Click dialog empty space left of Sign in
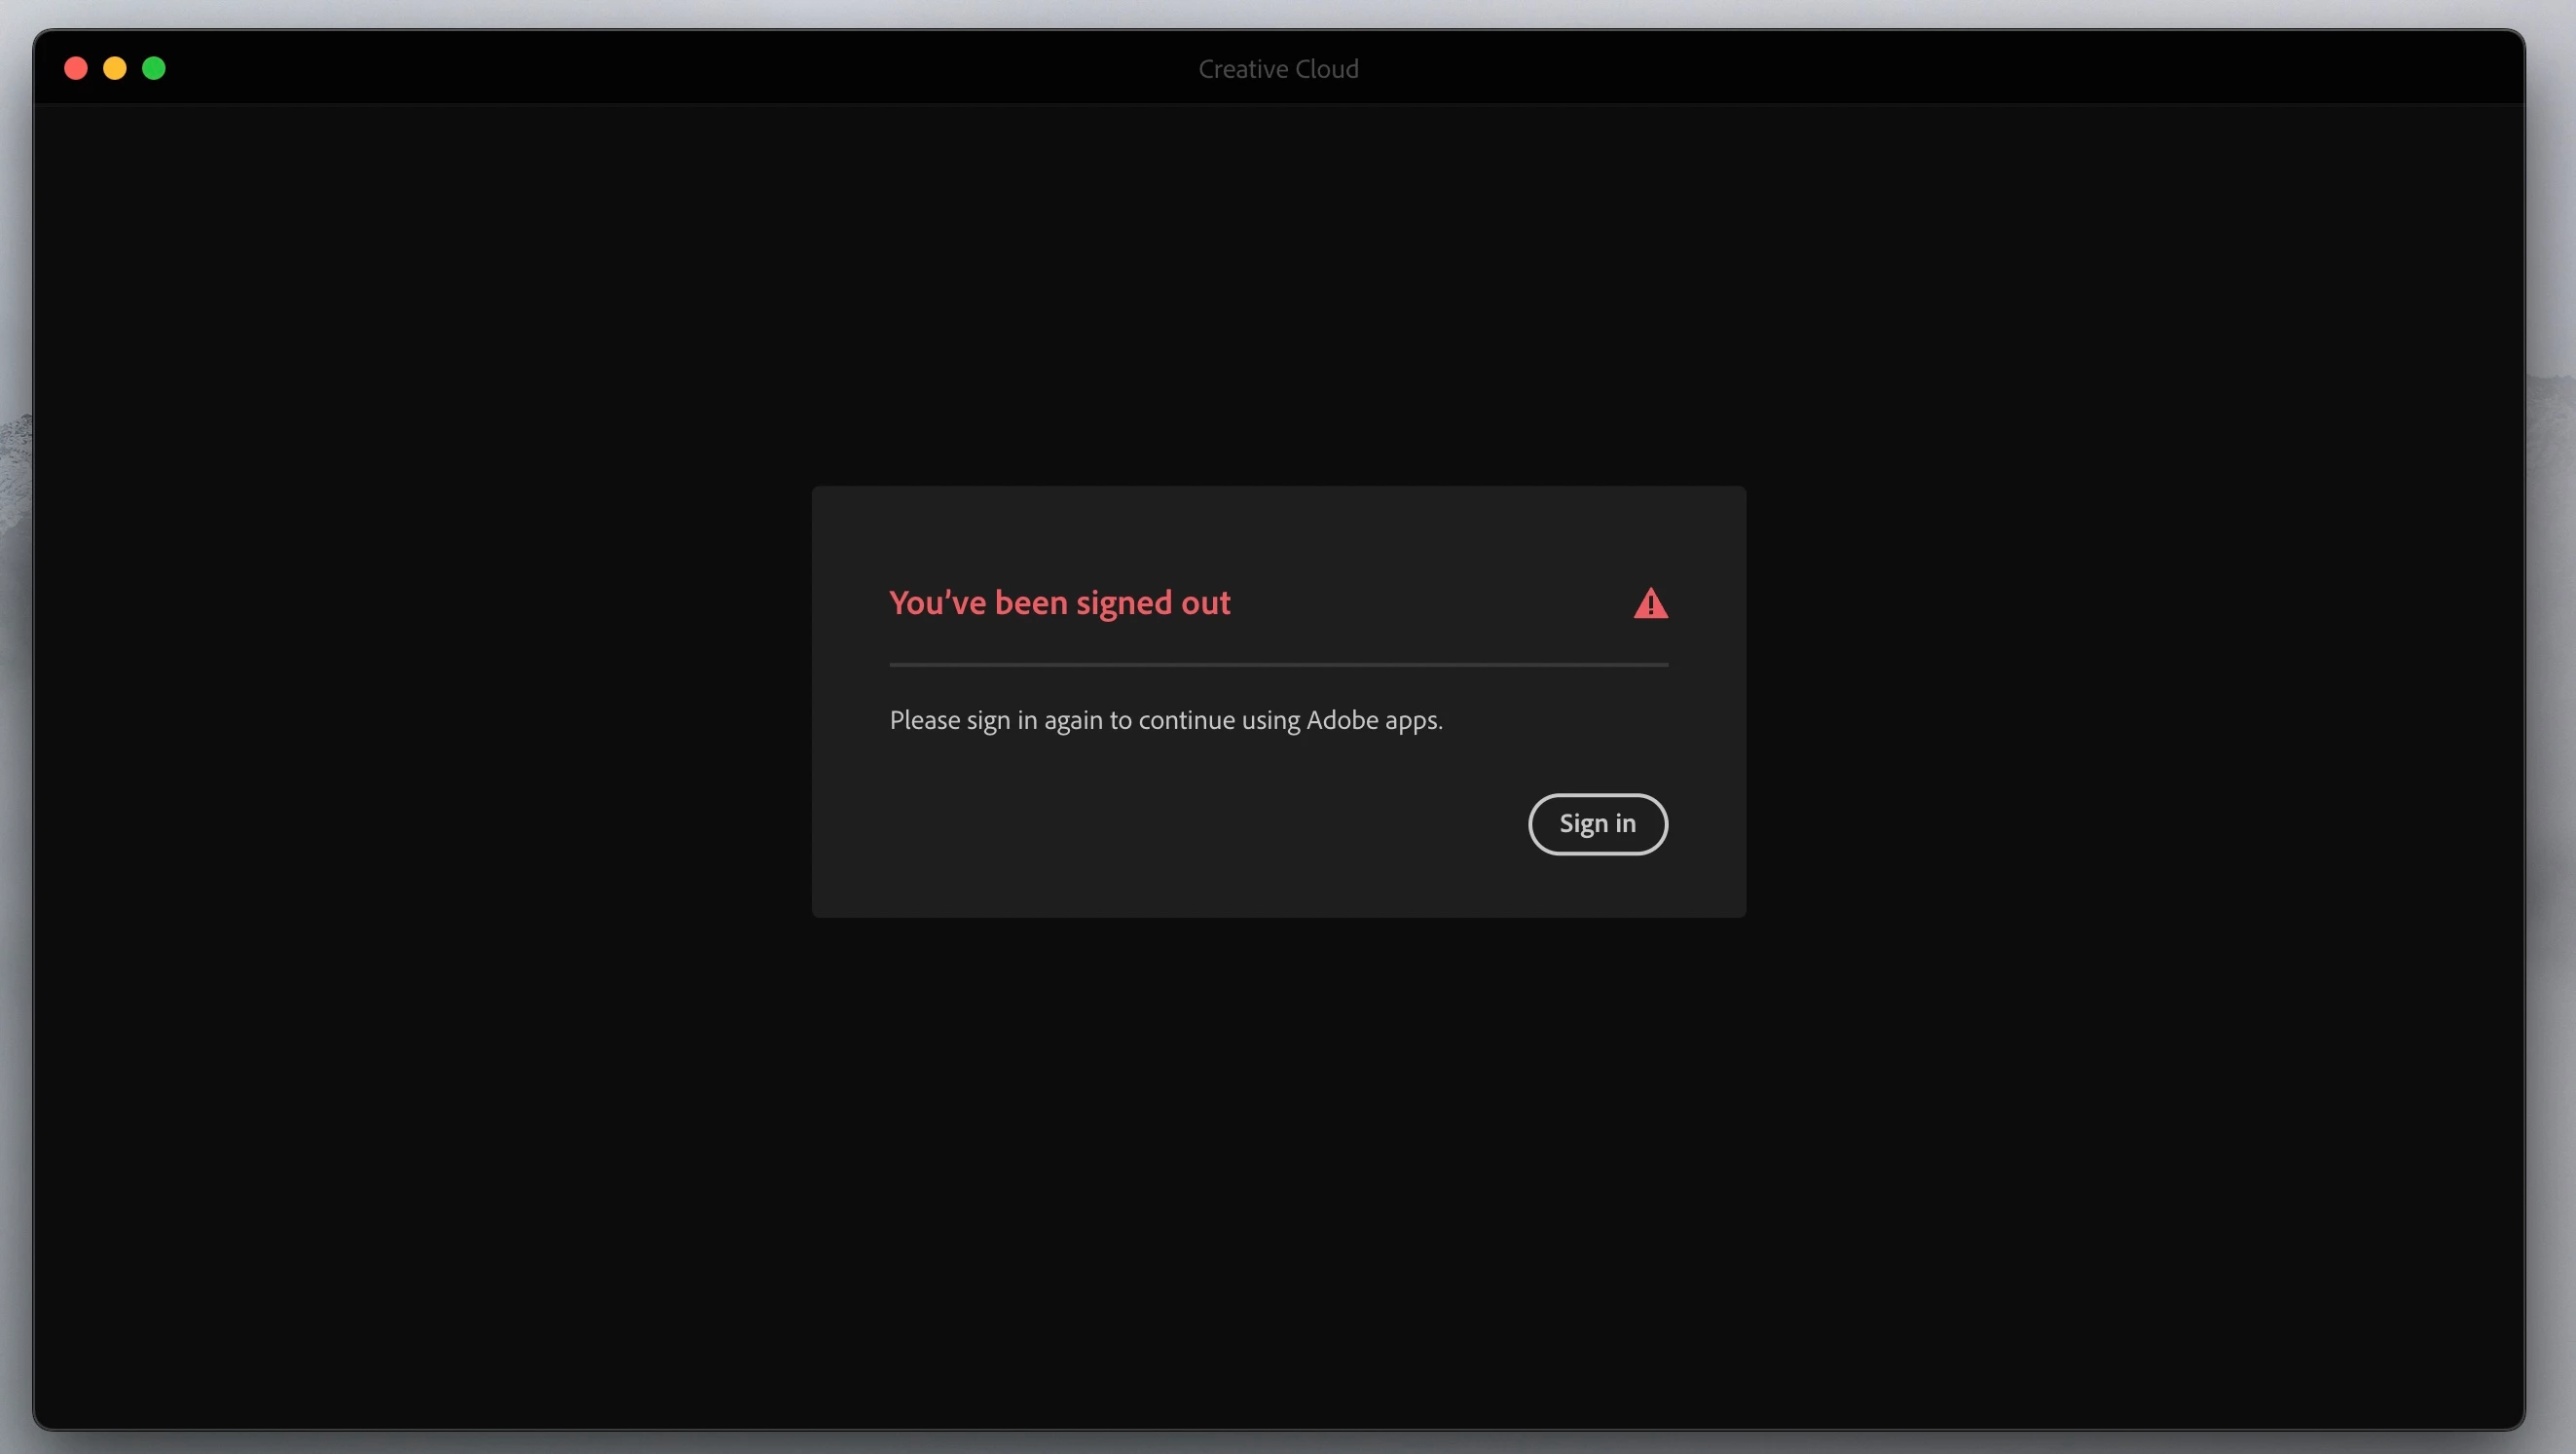The image size is (2576, 1454). (x=1150, y=824)
